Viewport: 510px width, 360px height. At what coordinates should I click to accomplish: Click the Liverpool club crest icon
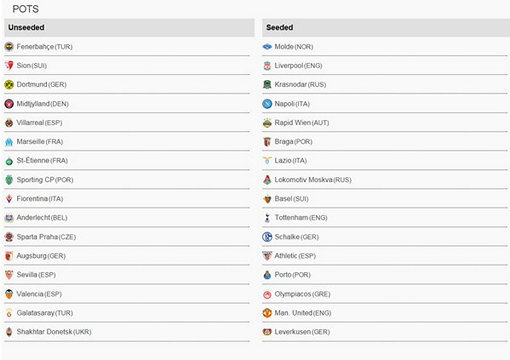[267, 66]
